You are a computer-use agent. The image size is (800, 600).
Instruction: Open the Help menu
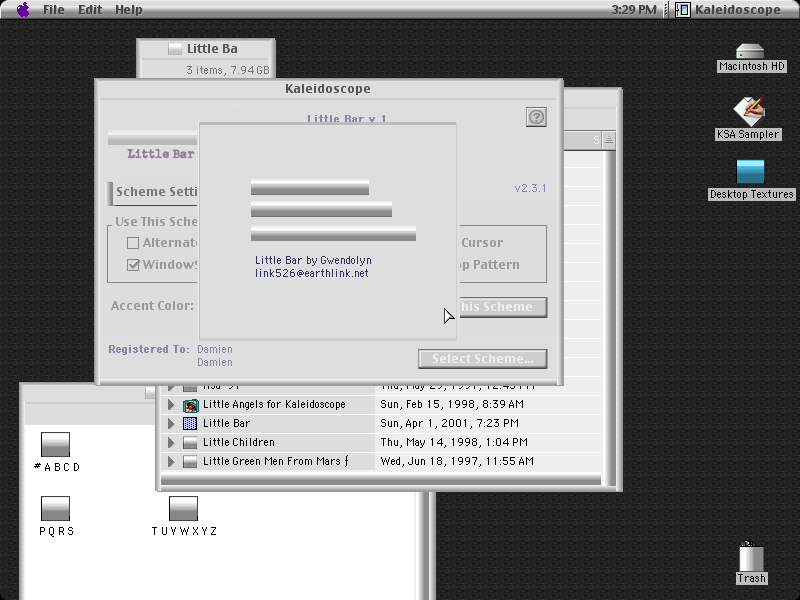[129, 9]
